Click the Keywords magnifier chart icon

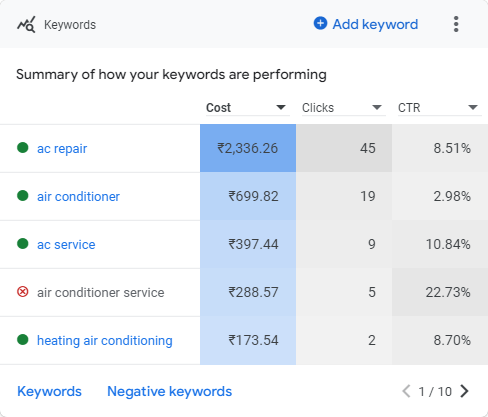click(x=26, y=24)
